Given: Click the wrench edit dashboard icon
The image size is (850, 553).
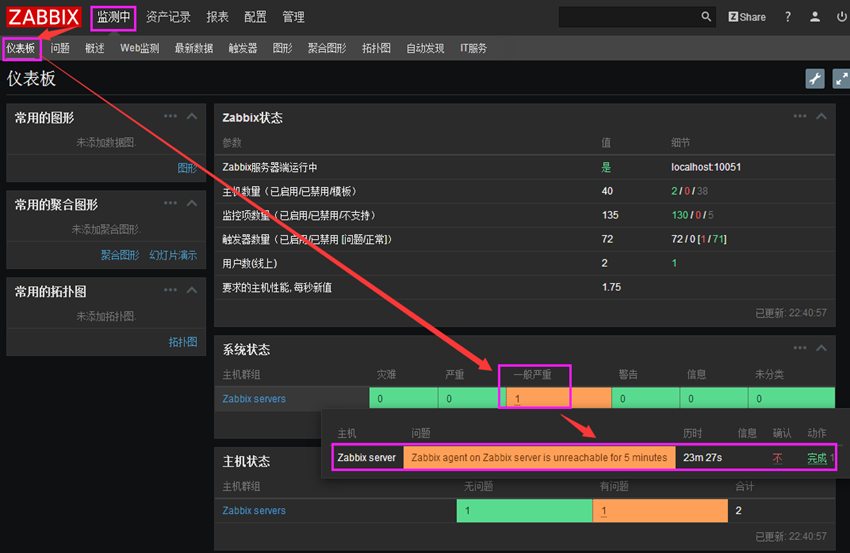Looking at the screenshot, I should [815, 79].
